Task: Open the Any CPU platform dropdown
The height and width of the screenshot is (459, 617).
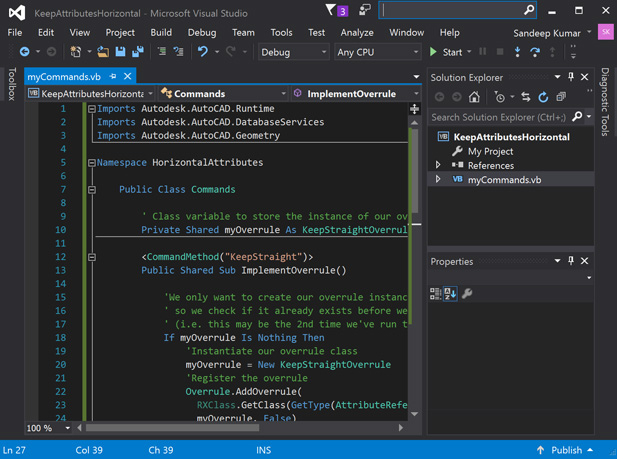Action: pyautogui.click(x=377, y=52)
